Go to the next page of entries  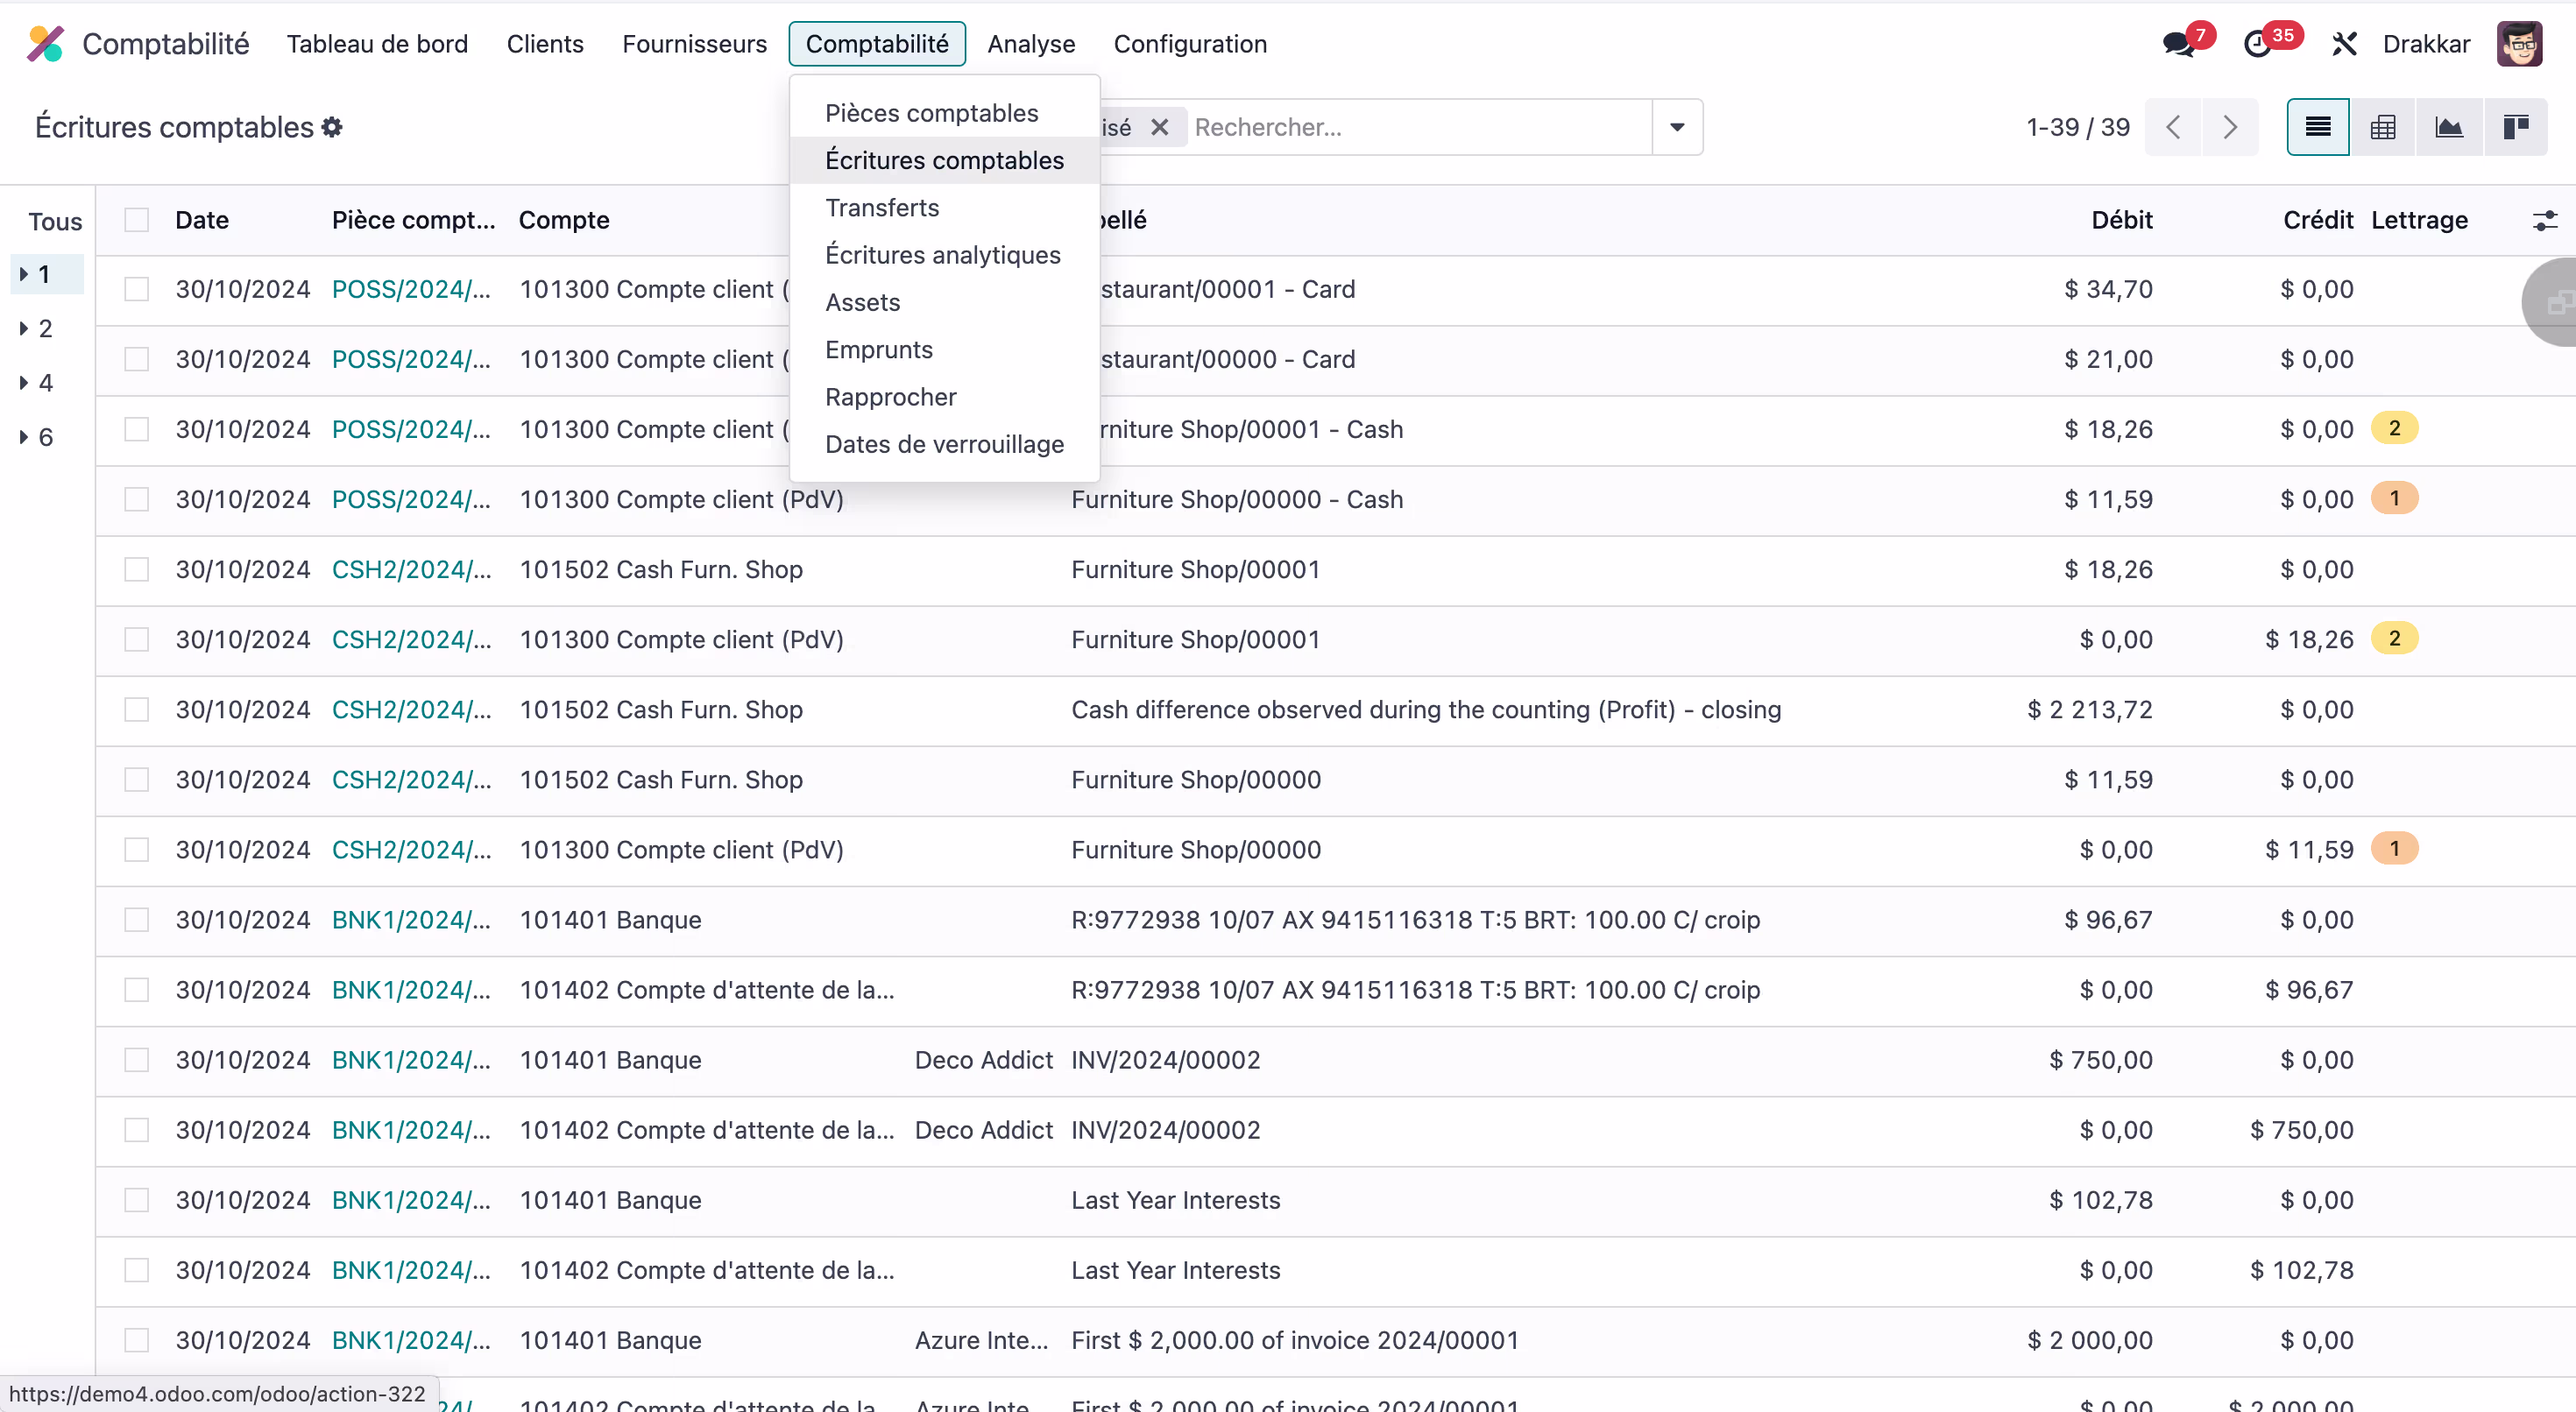pyautogui.click(x=2231, y=127)
